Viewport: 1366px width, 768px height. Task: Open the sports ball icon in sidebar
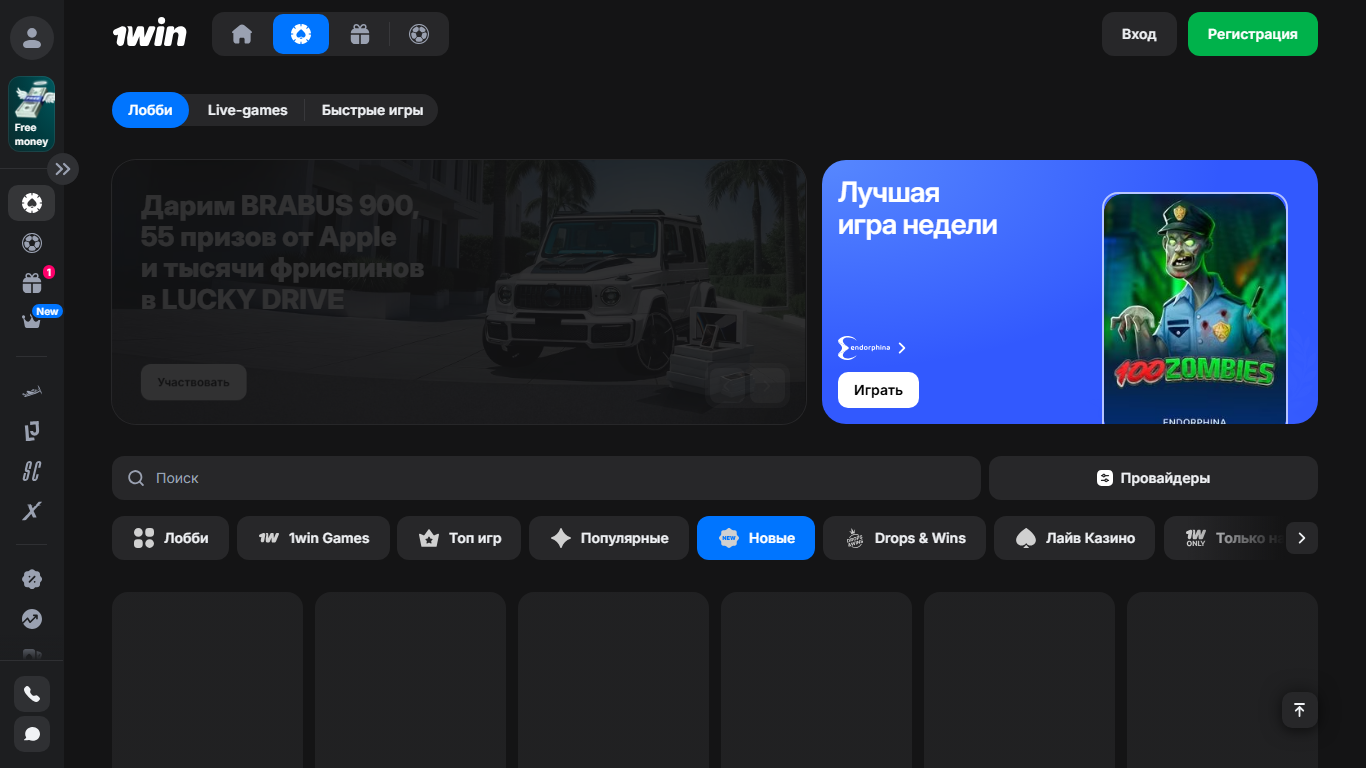pos(32,243)
